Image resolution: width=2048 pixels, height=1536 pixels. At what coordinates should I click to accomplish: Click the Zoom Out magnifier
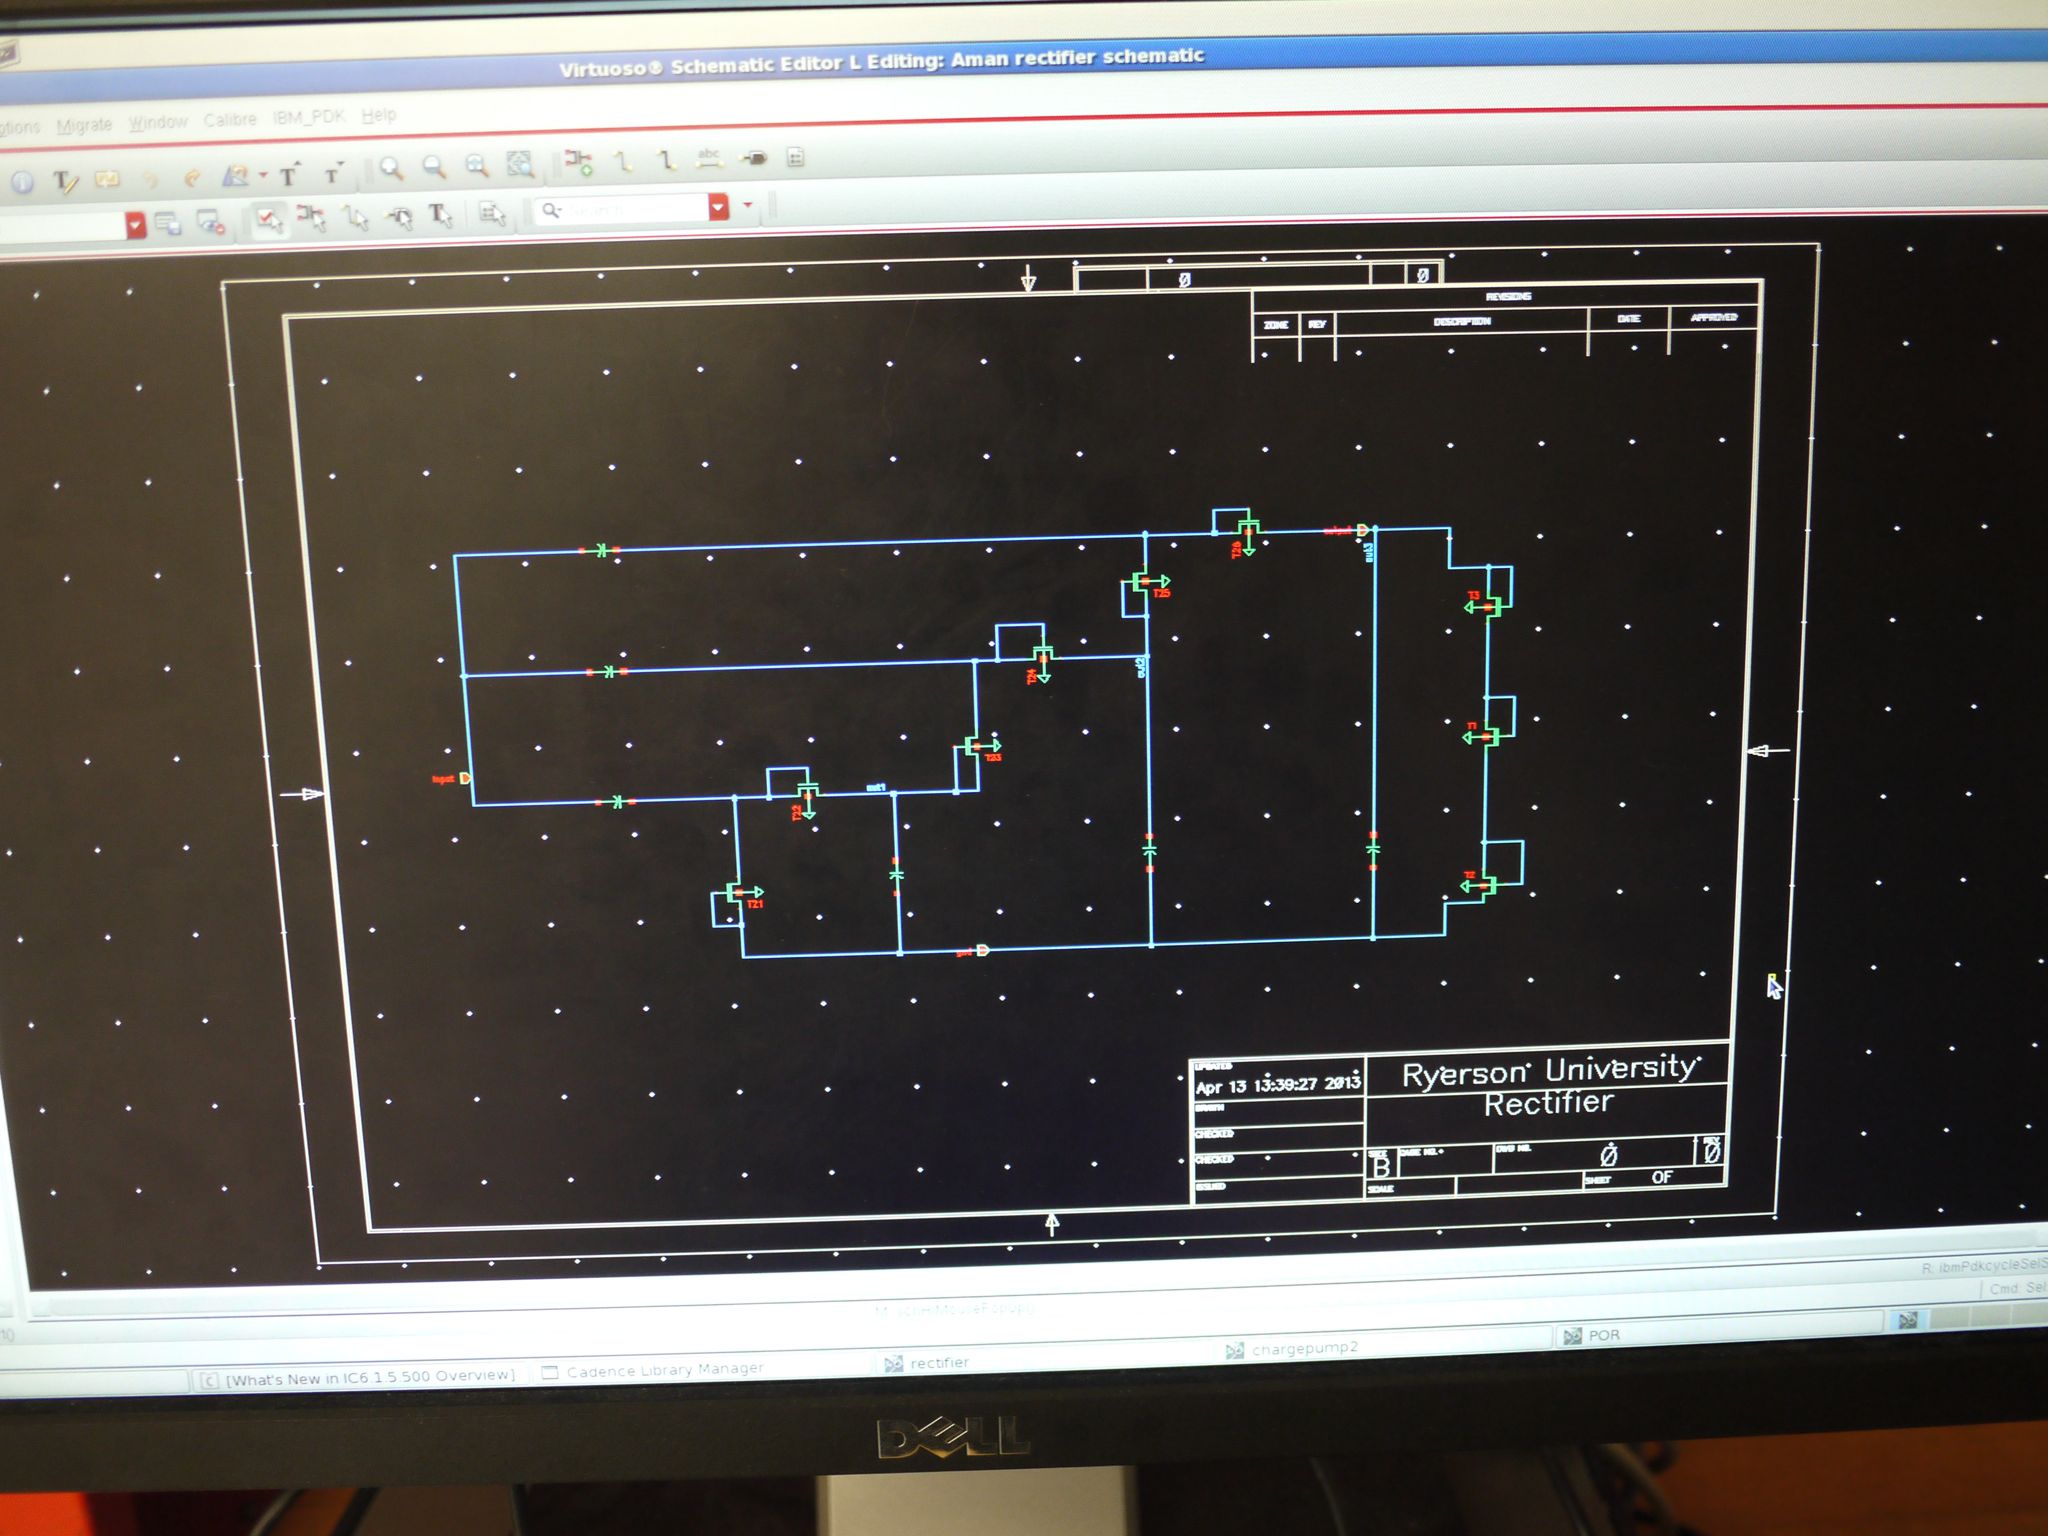pyautogui.click(x=433, y=167)
